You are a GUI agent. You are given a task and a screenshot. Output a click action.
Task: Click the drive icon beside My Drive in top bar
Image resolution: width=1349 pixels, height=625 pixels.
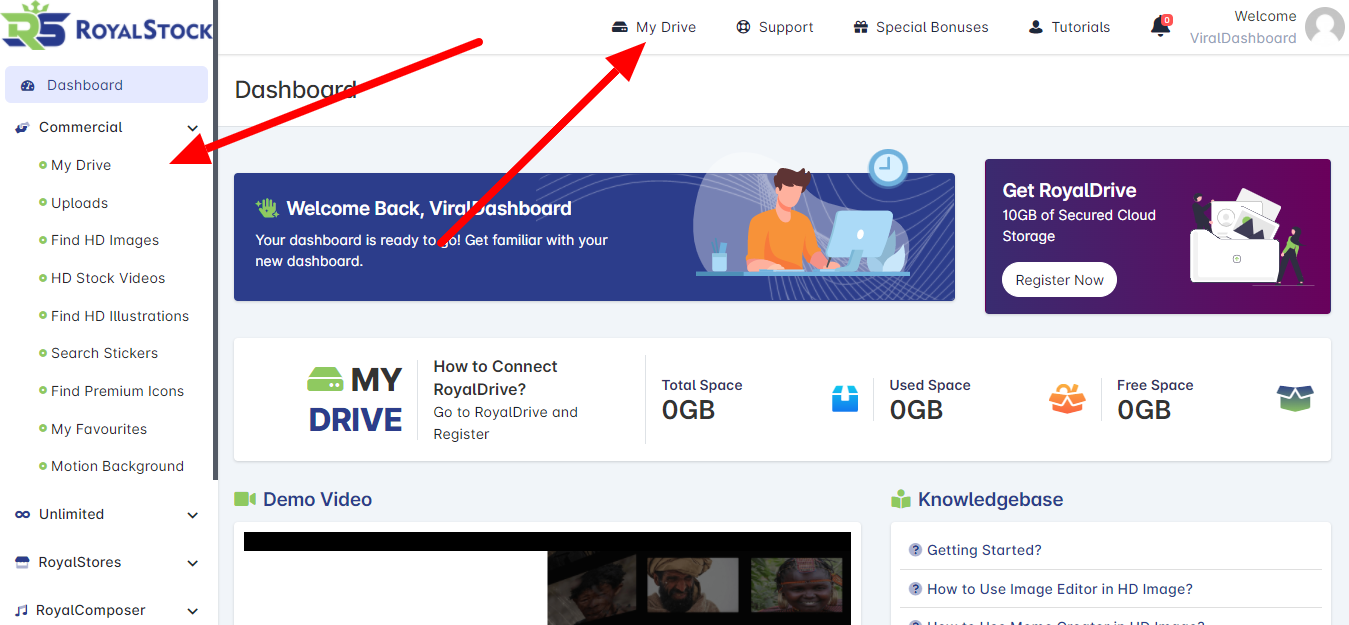coord(620,27)
